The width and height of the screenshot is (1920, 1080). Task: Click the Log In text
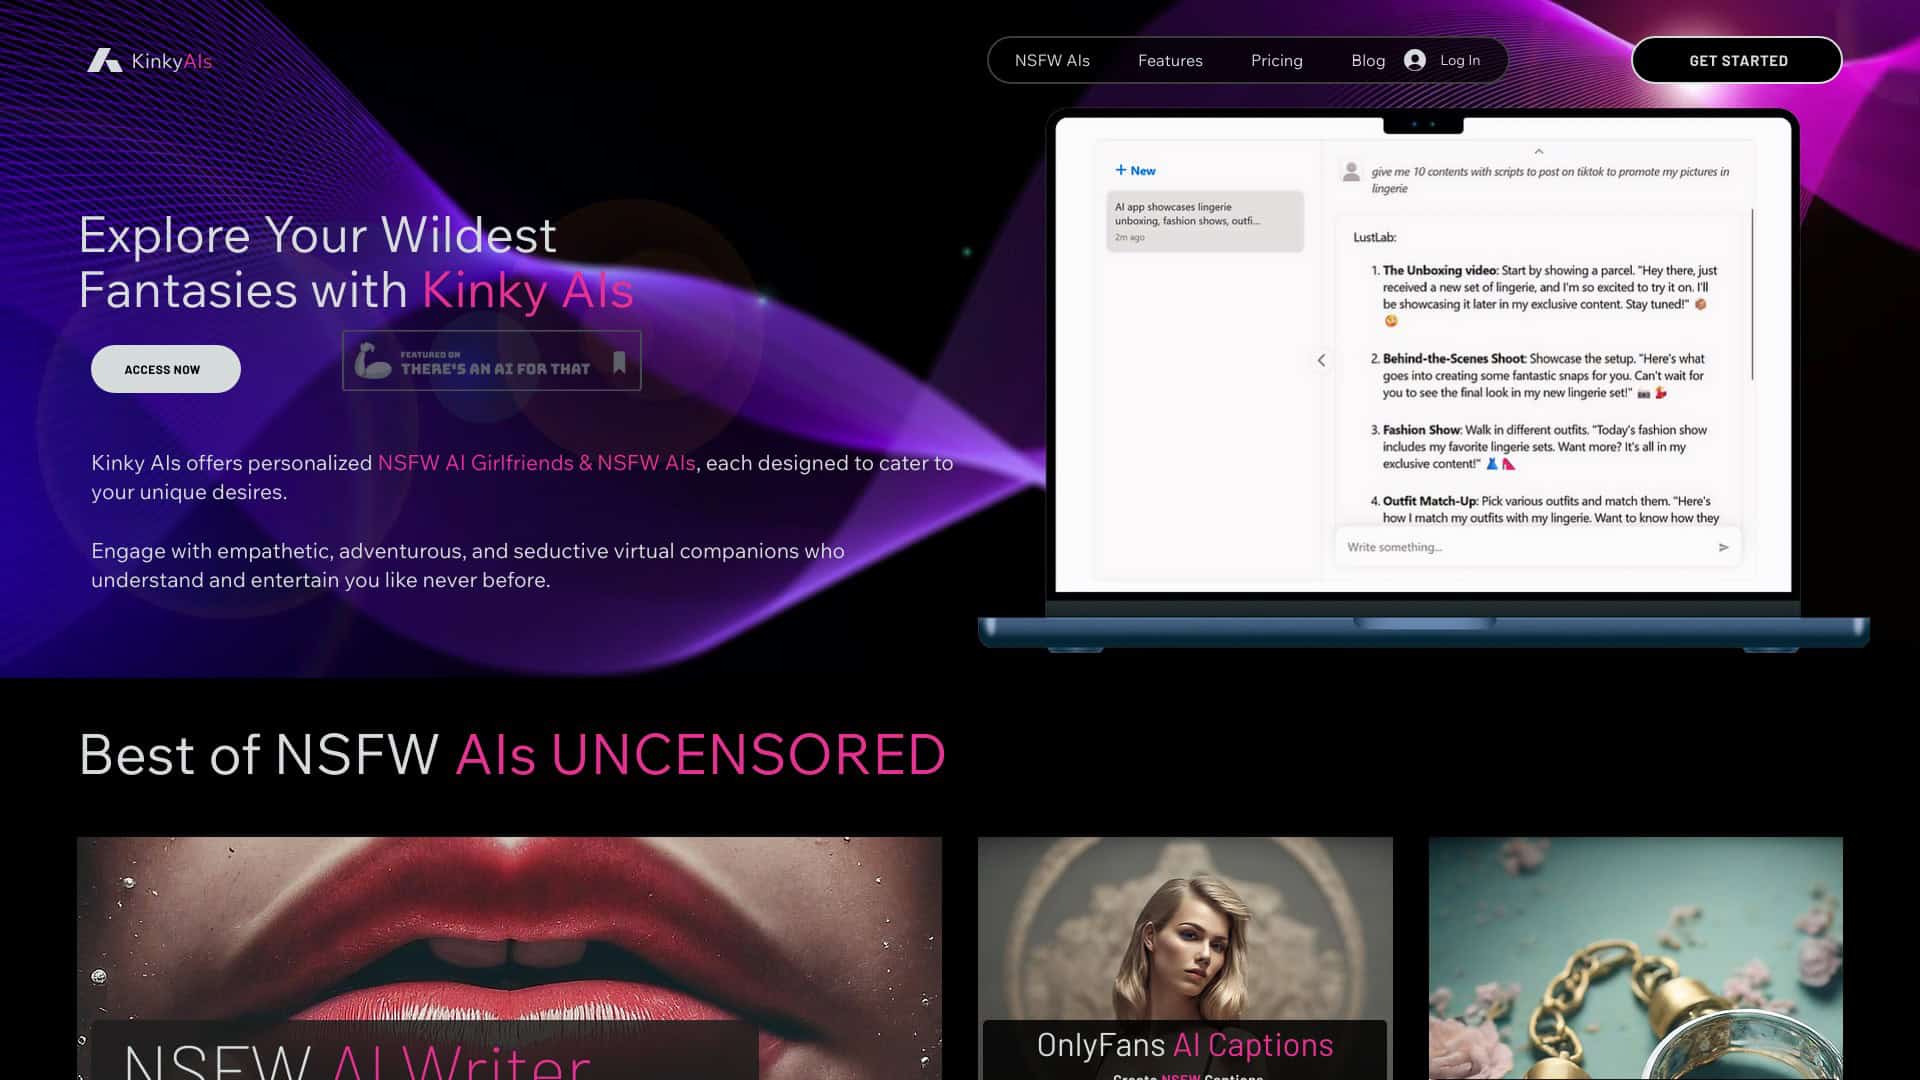(x=1459, y=61)
